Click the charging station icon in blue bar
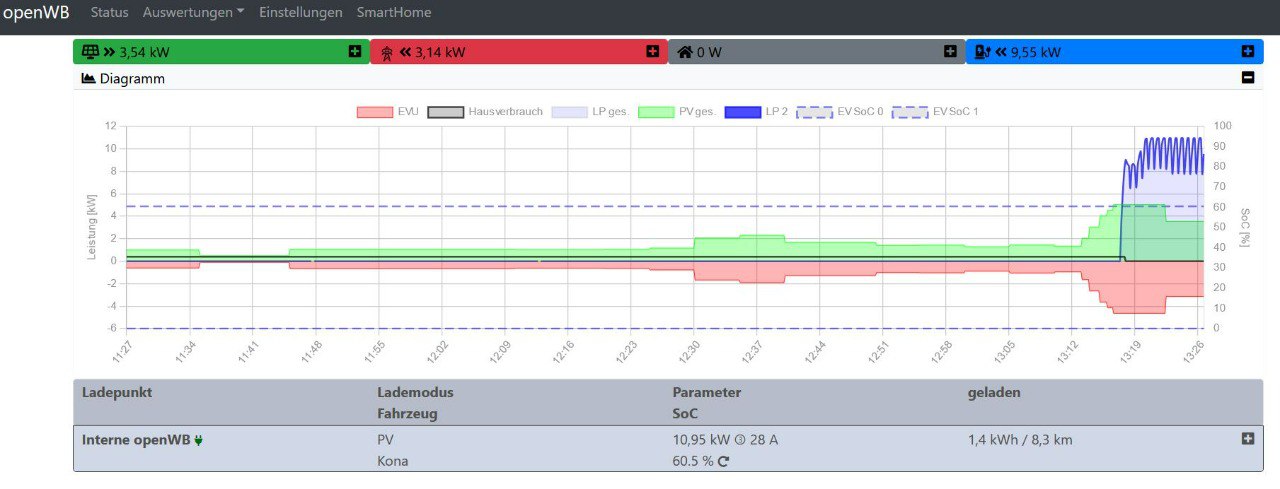Image resolution: width=1280 pixels, height=489 pixels. [983, 52]
